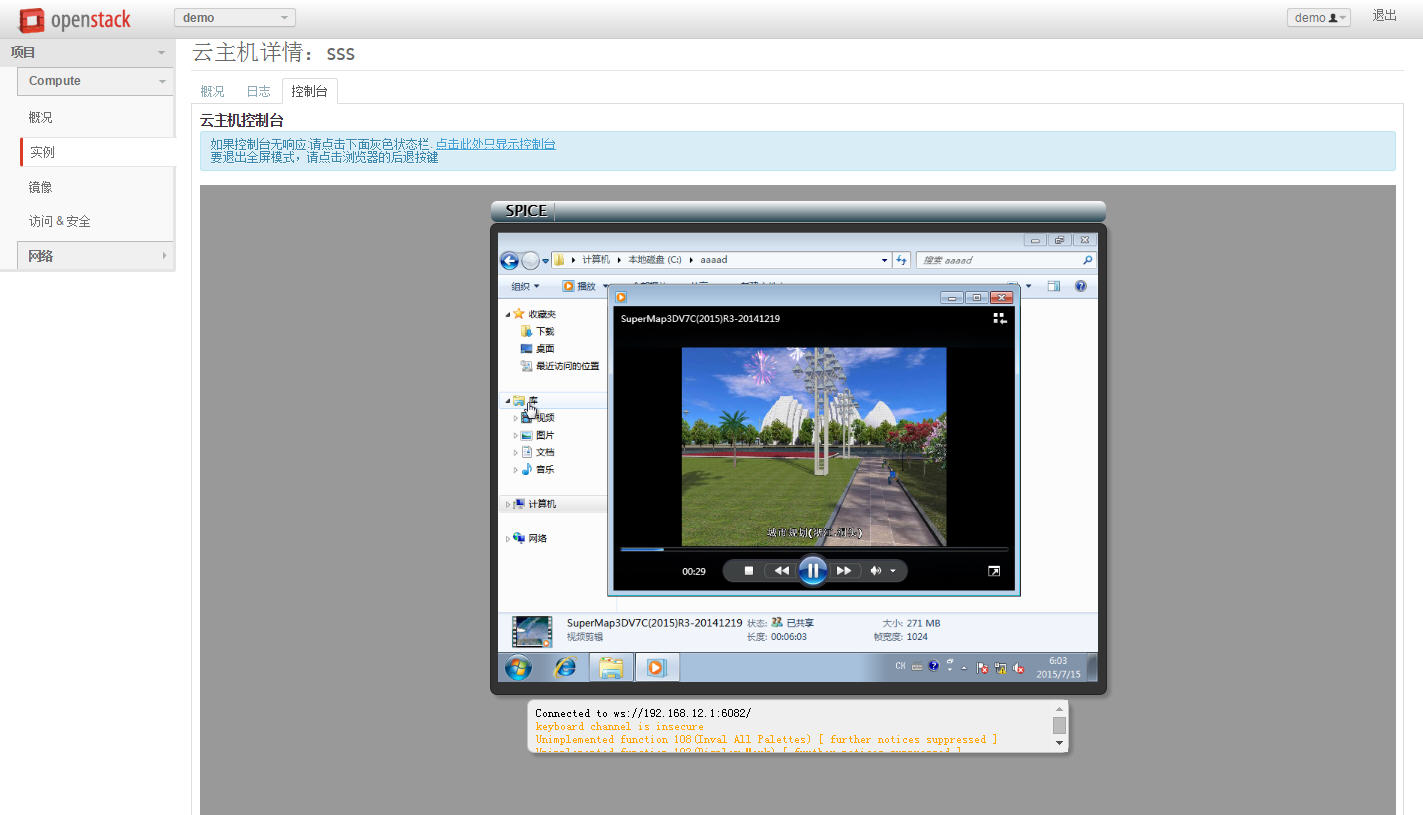Open the demo user menu

coord(1320,18)
